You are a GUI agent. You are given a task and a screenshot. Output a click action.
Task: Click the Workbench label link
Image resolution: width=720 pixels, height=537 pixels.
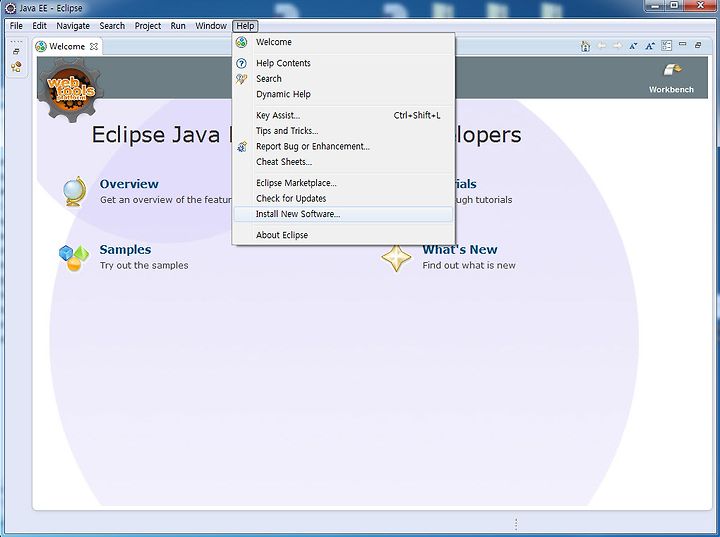tap(671, 90)
